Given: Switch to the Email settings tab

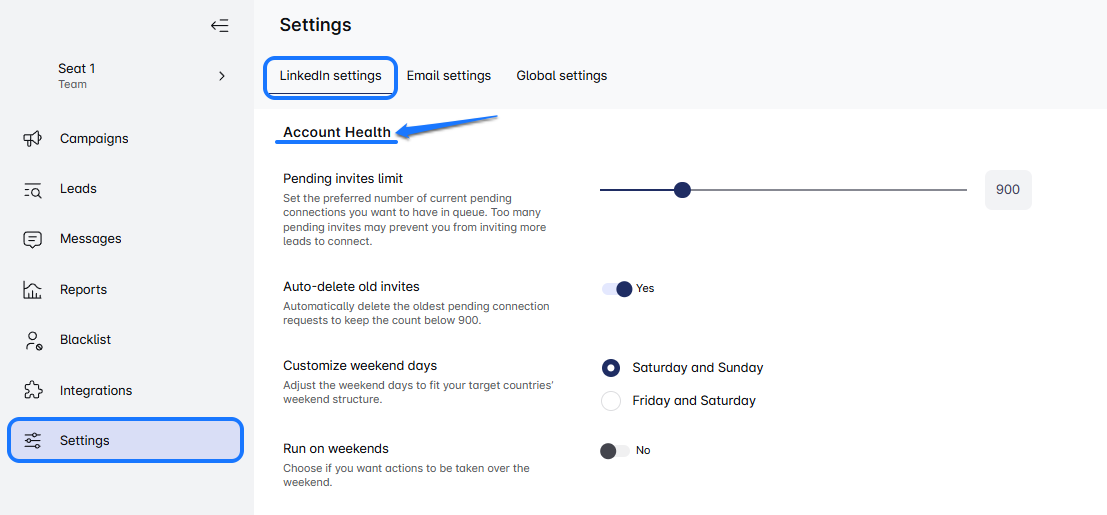Looking at the screenshot, I should tap(449, 76).
